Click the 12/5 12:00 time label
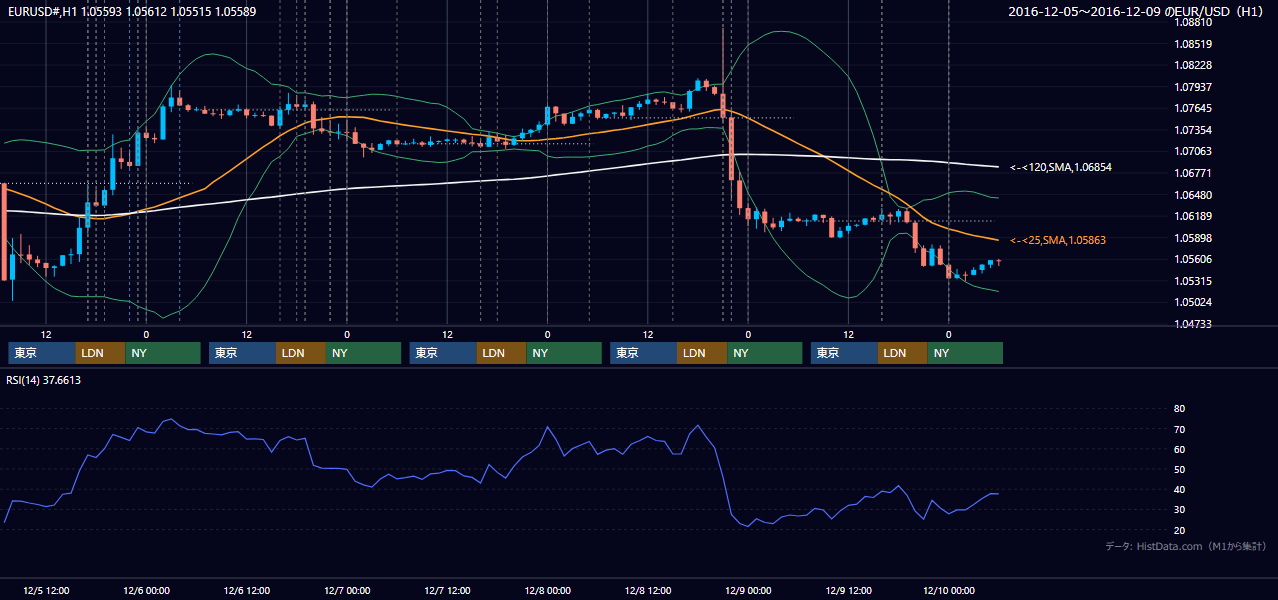This screenshot has width=1278, height=600. click(x=45, y=590)
